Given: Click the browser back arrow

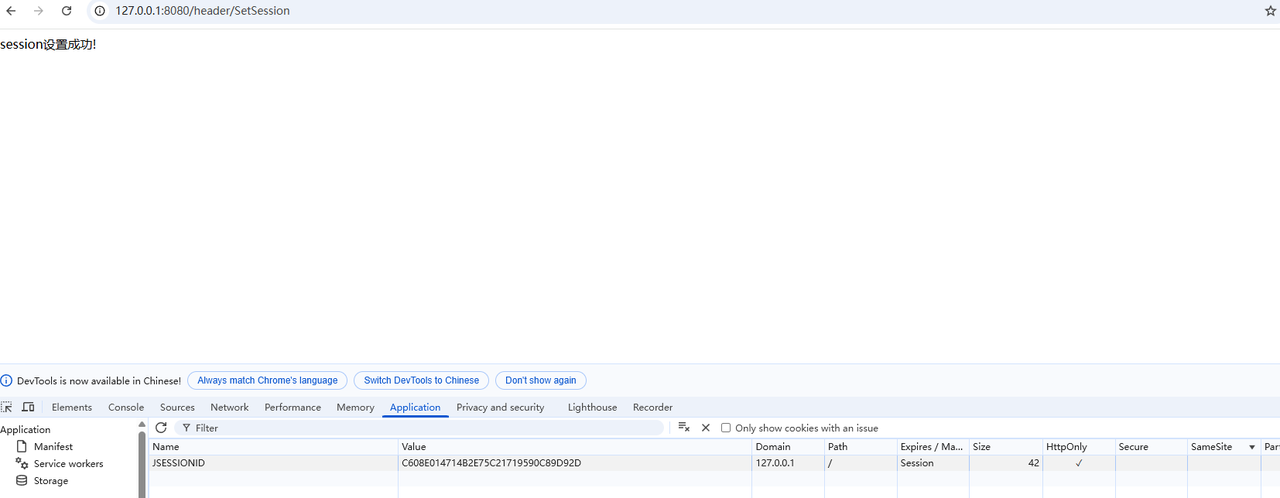Looking at the screenshot, I should [11, 11].
